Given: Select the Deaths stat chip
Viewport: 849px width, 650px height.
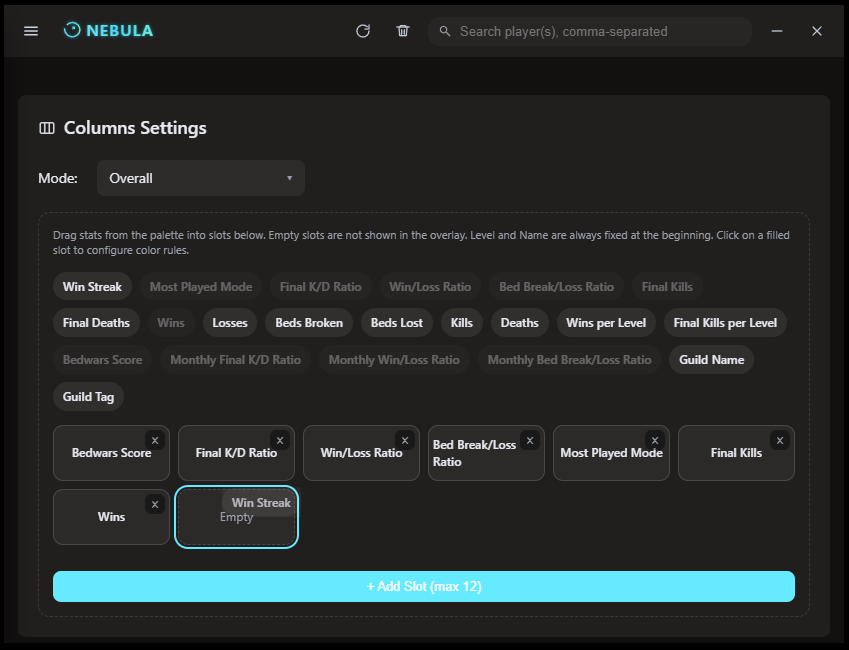Looking at the screenshot, I should point(519,322).
